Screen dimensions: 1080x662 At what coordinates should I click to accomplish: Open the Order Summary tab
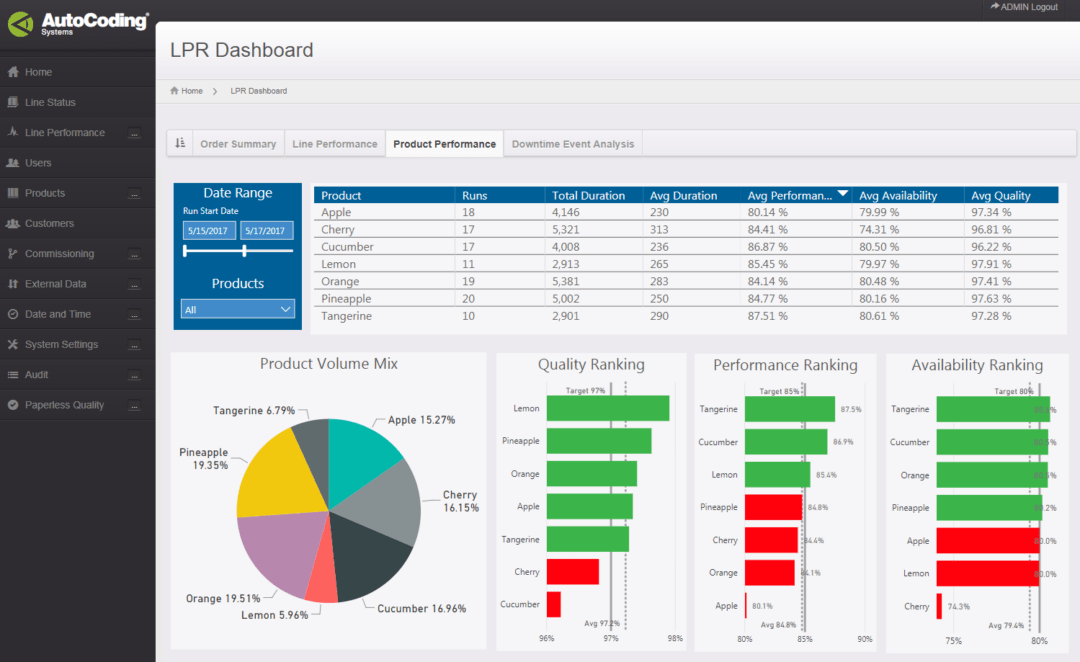coord(238,144)
